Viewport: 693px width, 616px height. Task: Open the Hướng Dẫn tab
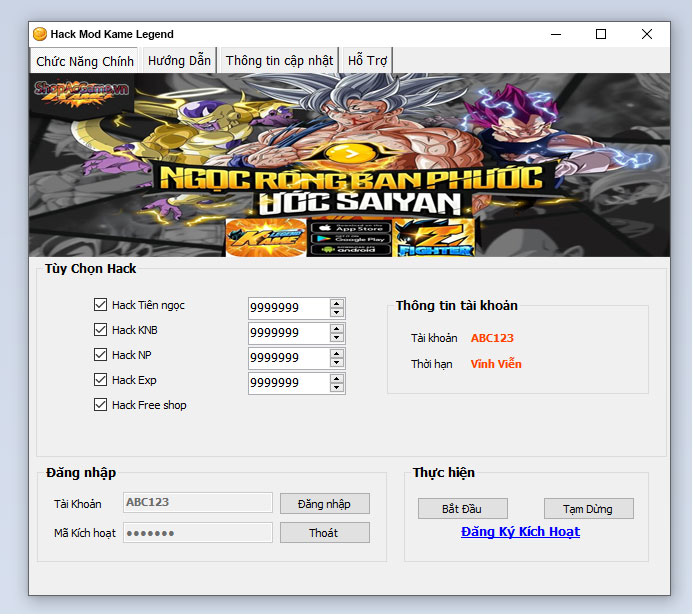[x=179, y=60]
